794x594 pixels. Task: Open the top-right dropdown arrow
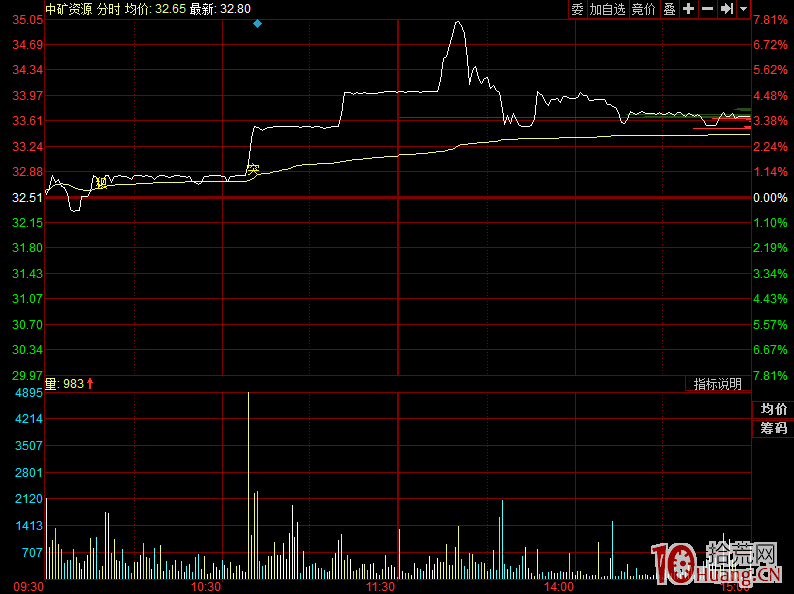click(x=743, y=9)
